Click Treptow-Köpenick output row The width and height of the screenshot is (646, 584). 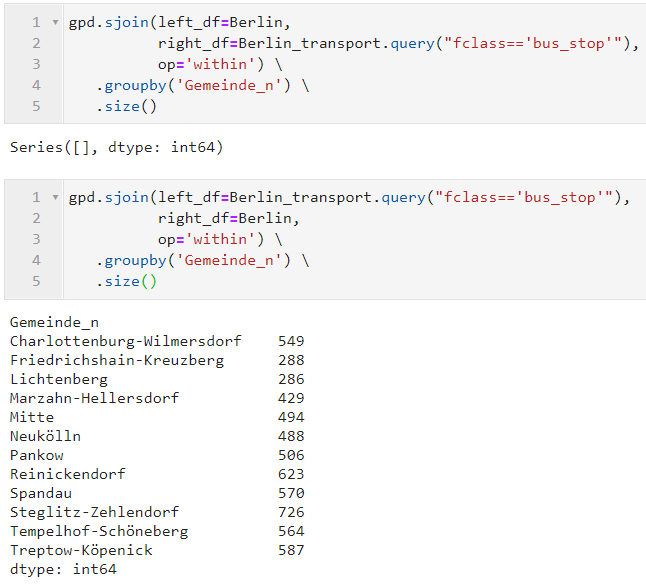81,550
